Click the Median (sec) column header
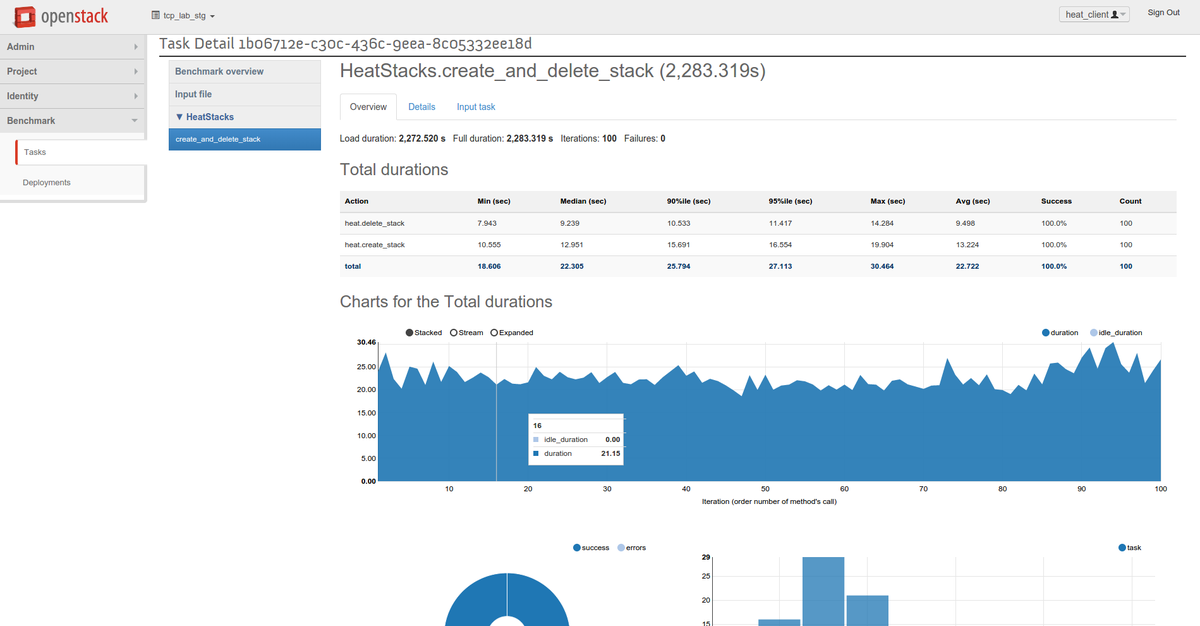 click(x=583, y=201)
